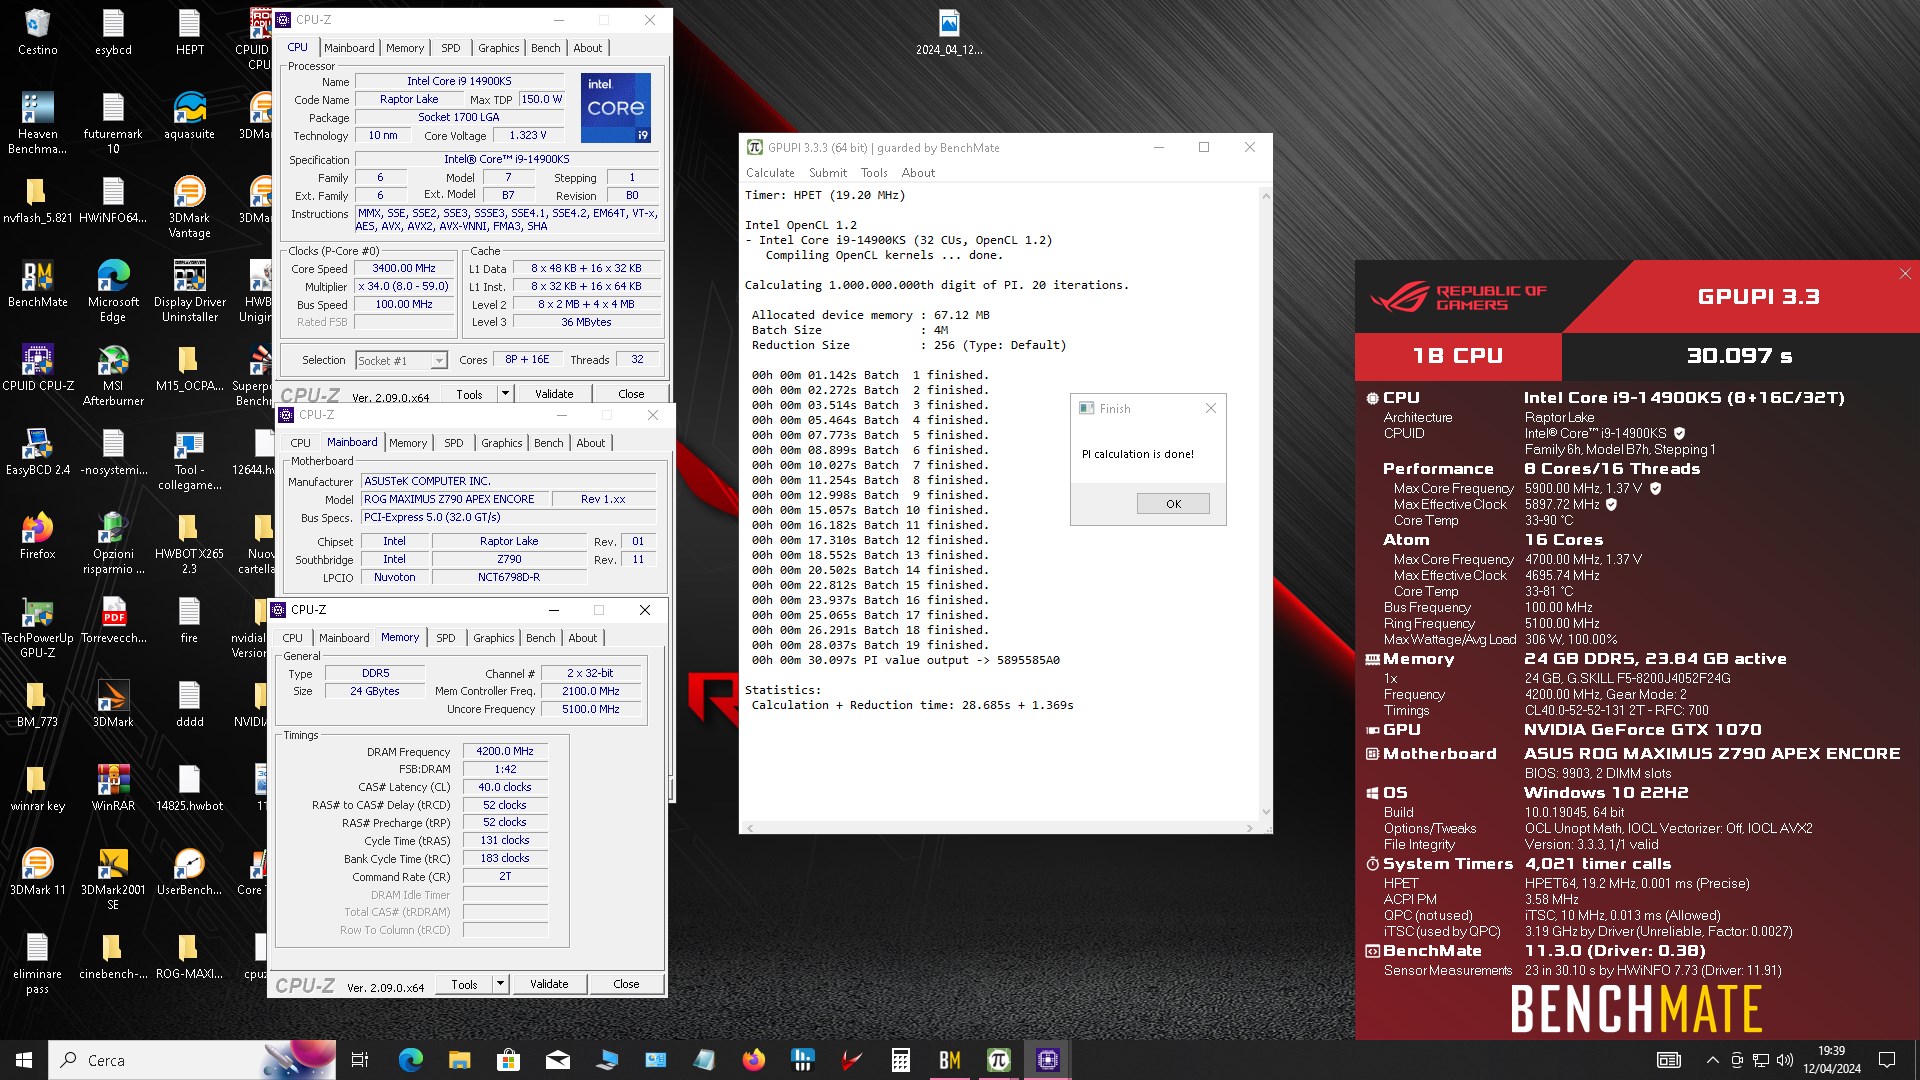Launch WinRAR from the desktop
This screenshot has width=1920, height=1080.
click(x=113, y=788)
